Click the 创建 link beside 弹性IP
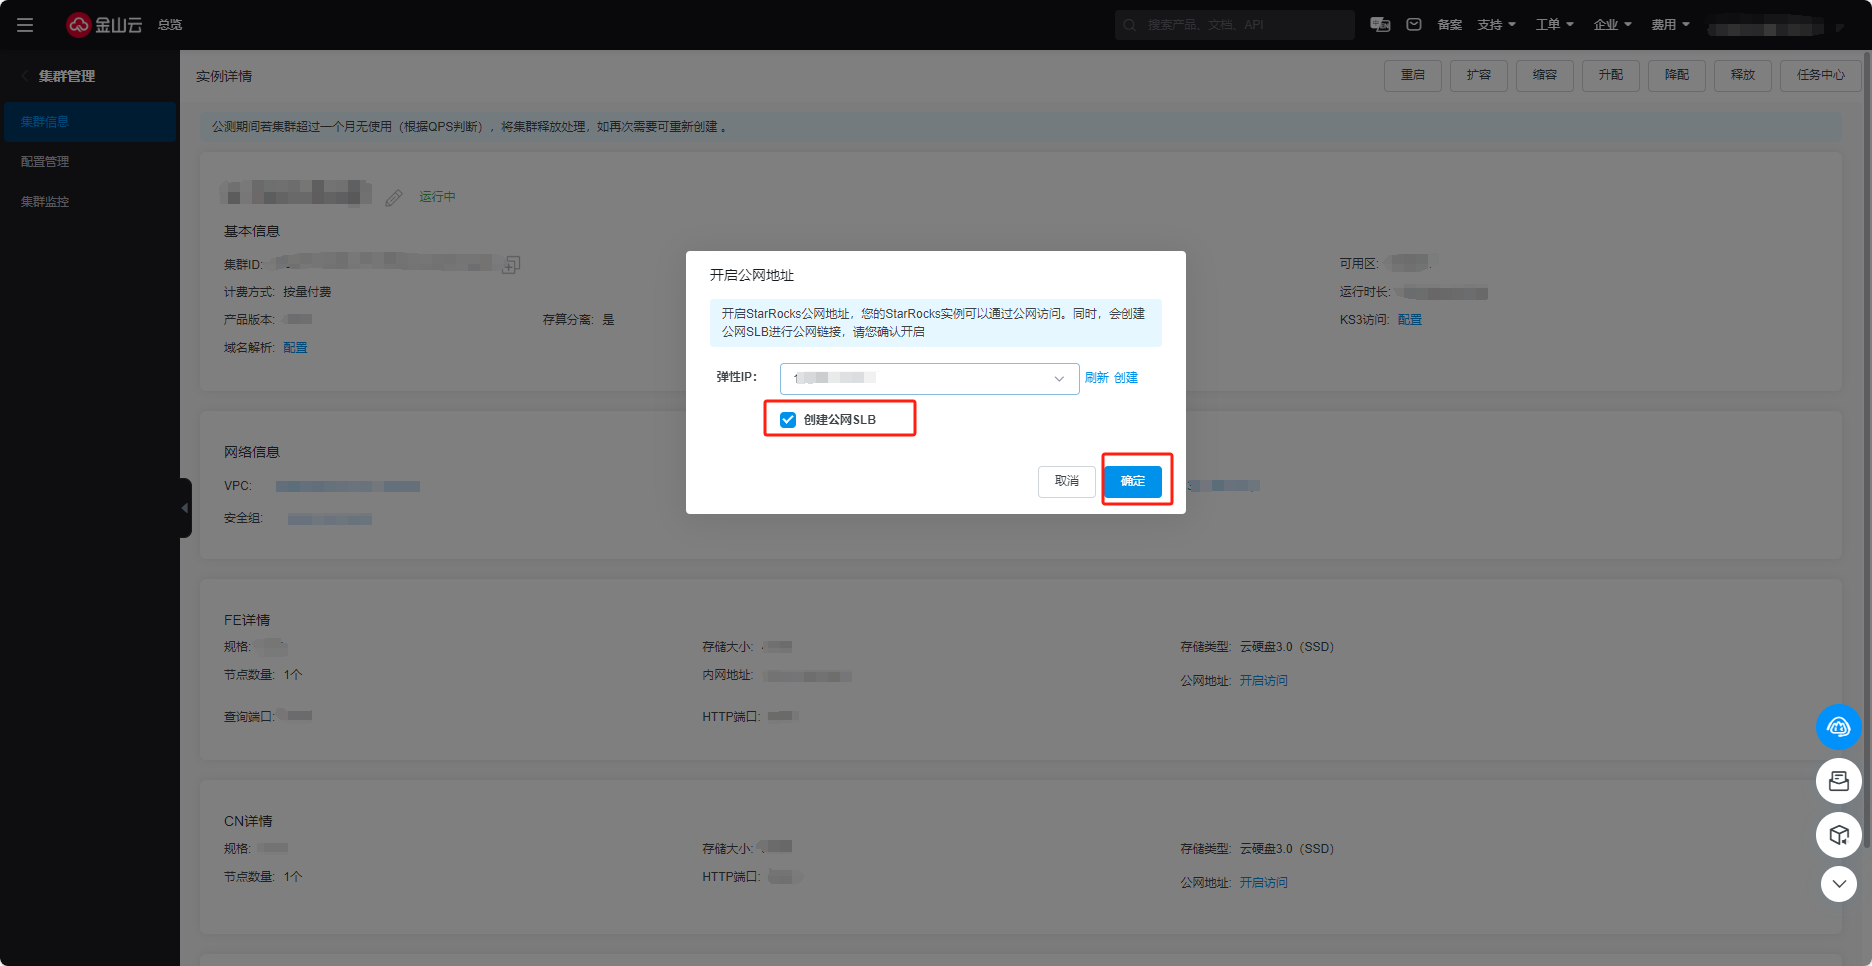 [1126, 378]
